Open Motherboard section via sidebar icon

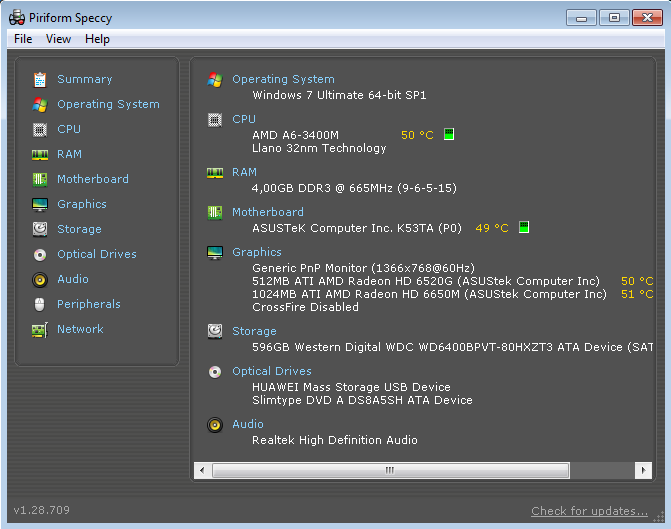coord(40,179)
